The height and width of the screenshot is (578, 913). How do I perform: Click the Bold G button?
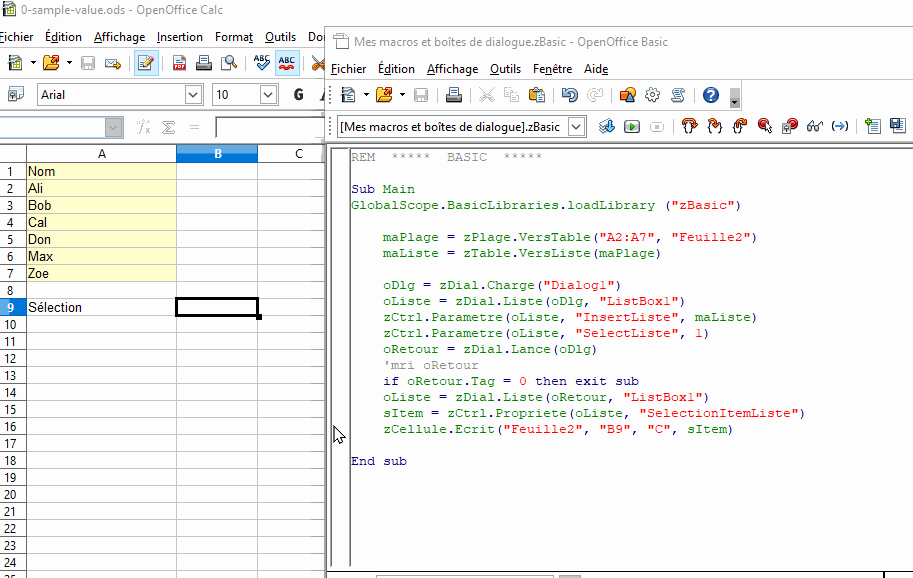coord(299,95)
